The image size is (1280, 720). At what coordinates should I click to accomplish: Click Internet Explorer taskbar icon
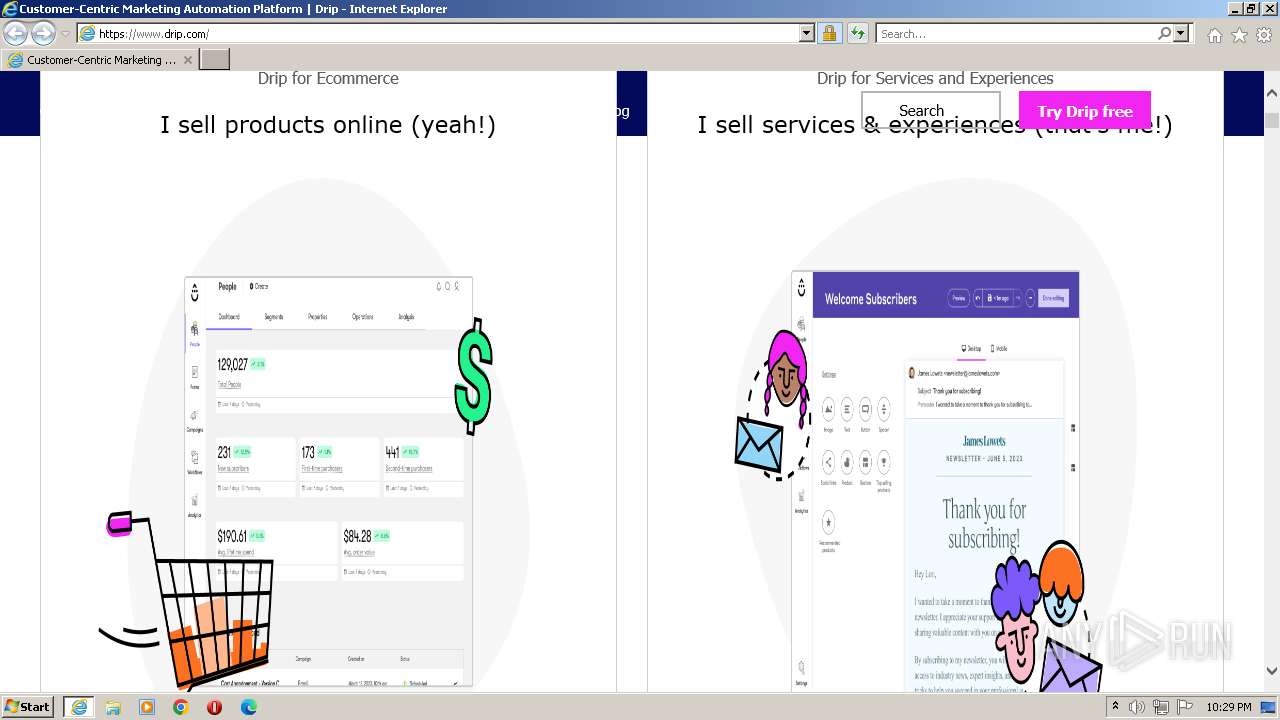[x=79, y=707]
